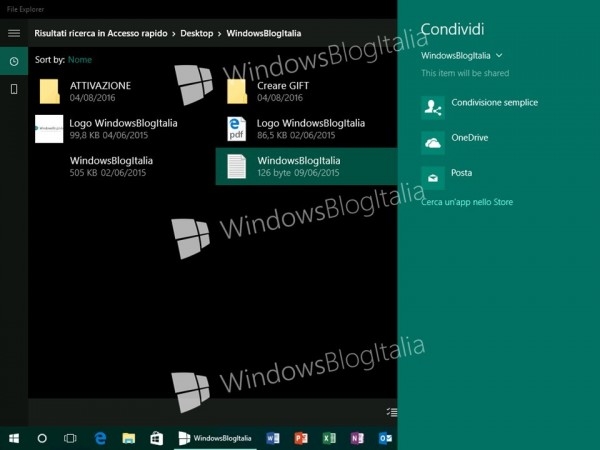
Task: Open the hamburger navigation menu
Action: pyautogui.click(x=14, y=33)
